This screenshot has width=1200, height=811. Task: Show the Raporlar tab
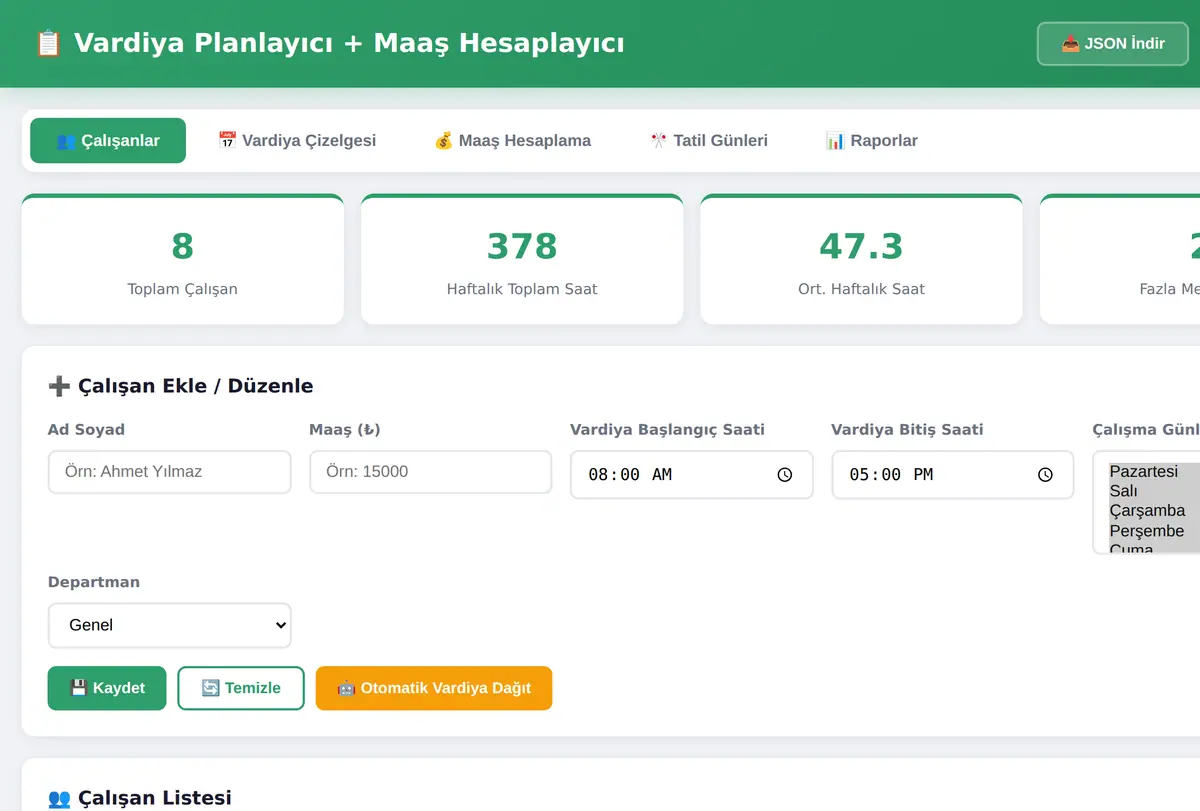pos(871,140)
